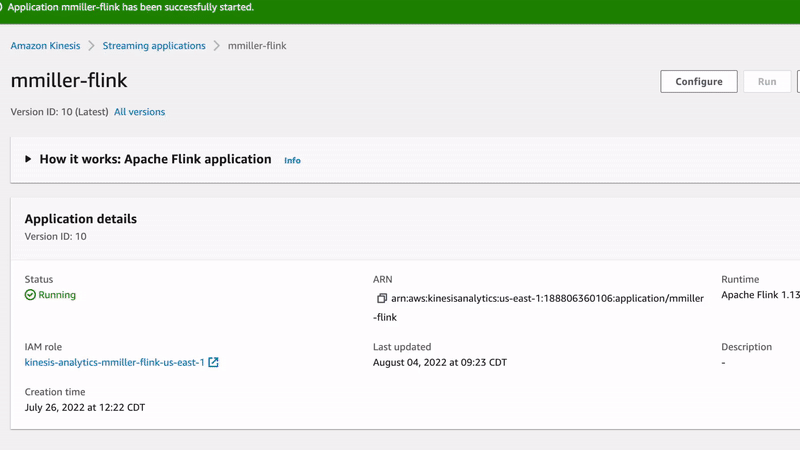Click the Running status text
Screen dimensions: 800x450
tap(57, 295)
